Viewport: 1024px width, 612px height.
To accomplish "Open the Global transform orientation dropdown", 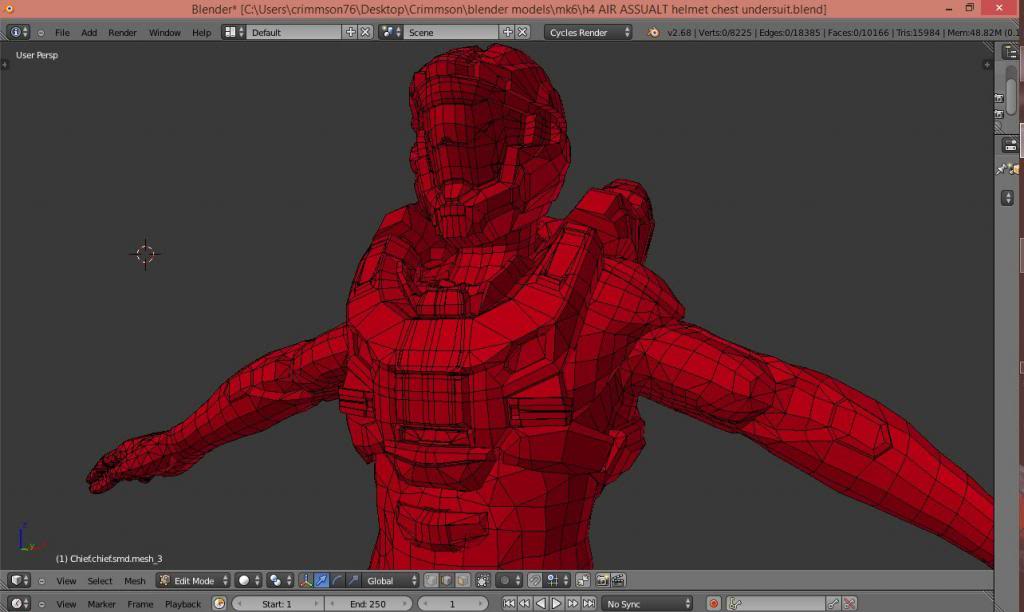I will (x=390, y=580).
